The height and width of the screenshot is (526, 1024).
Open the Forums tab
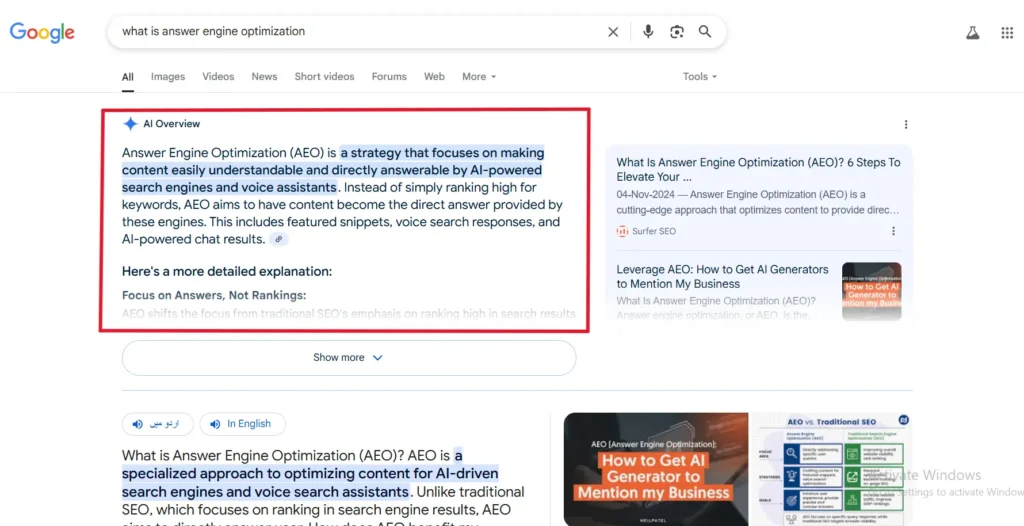point(389,76)
